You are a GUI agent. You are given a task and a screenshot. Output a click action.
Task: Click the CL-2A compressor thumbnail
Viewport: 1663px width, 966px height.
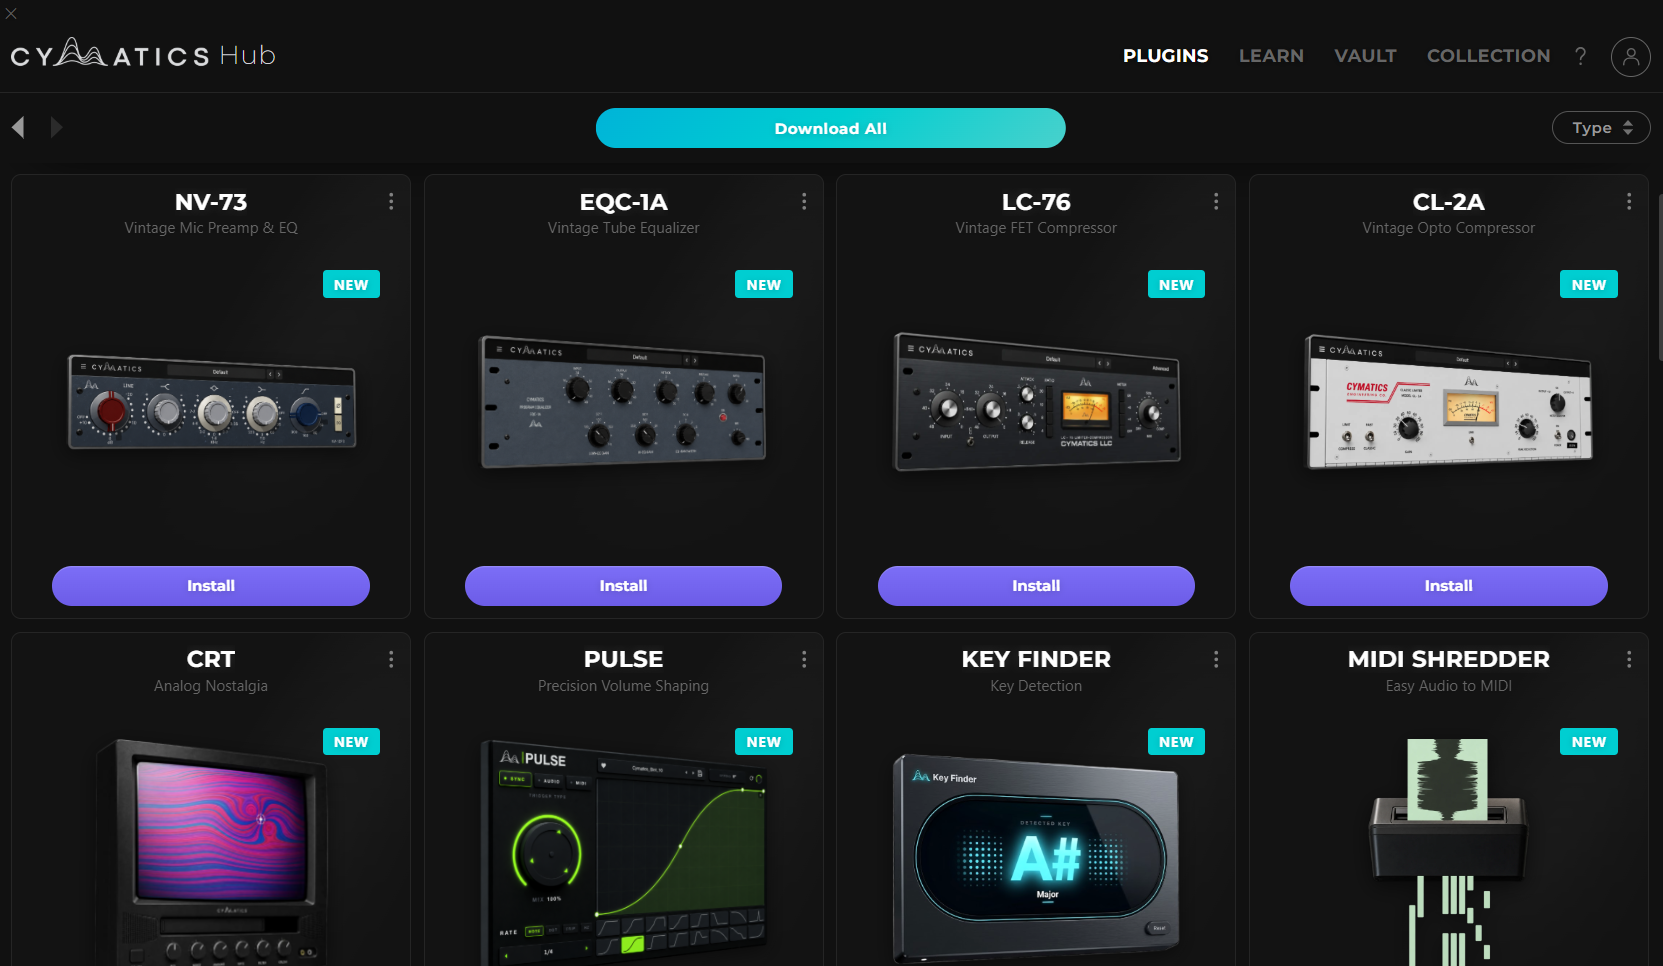pyautogui.click(x=1449, y=402)
